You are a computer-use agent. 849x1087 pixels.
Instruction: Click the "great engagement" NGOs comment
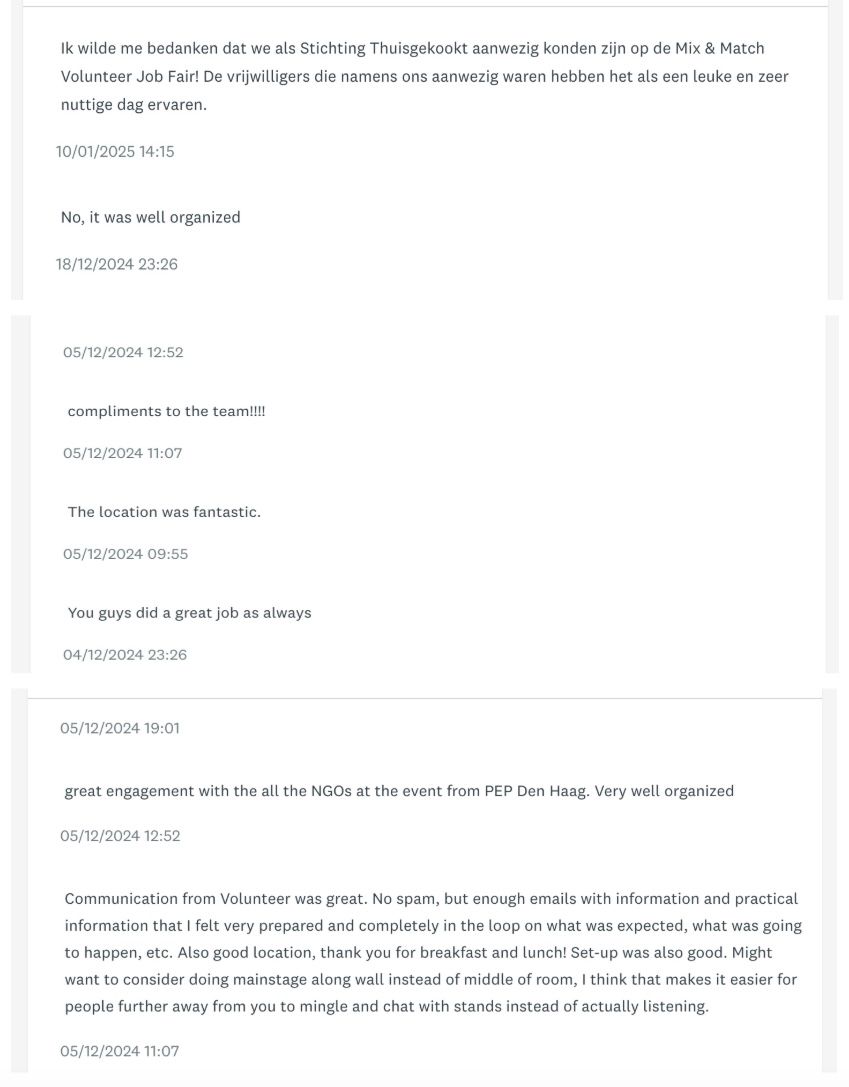pos(399,791)
